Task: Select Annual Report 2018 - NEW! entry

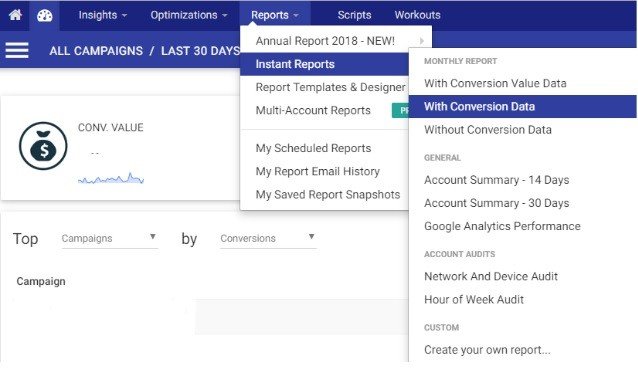Action: [x=325, y=41]
